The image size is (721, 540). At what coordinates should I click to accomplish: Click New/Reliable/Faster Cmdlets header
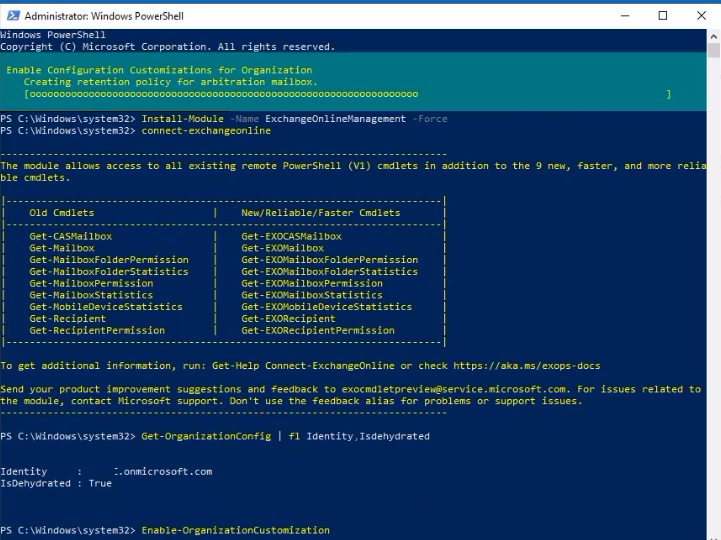(x=320, y=213)
